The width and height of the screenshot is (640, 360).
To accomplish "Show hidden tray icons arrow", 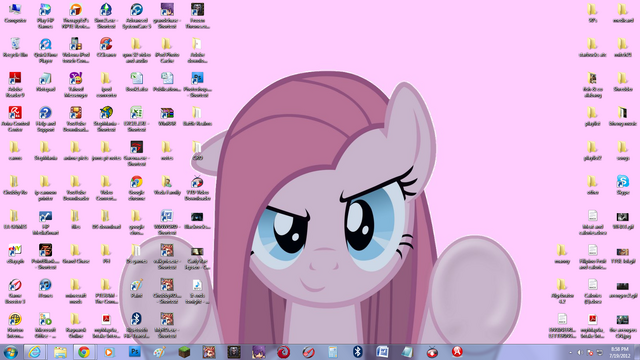I will coord(570,352).
